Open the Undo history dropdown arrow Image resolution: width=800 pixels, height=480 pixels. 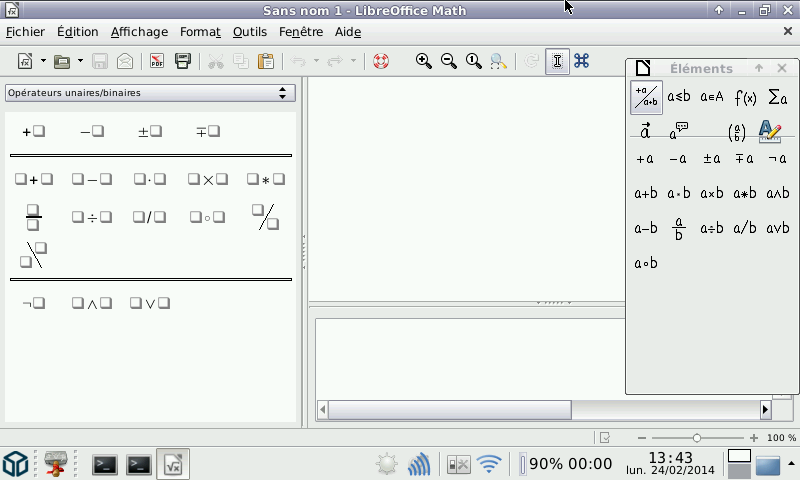(x=316, y=61)
